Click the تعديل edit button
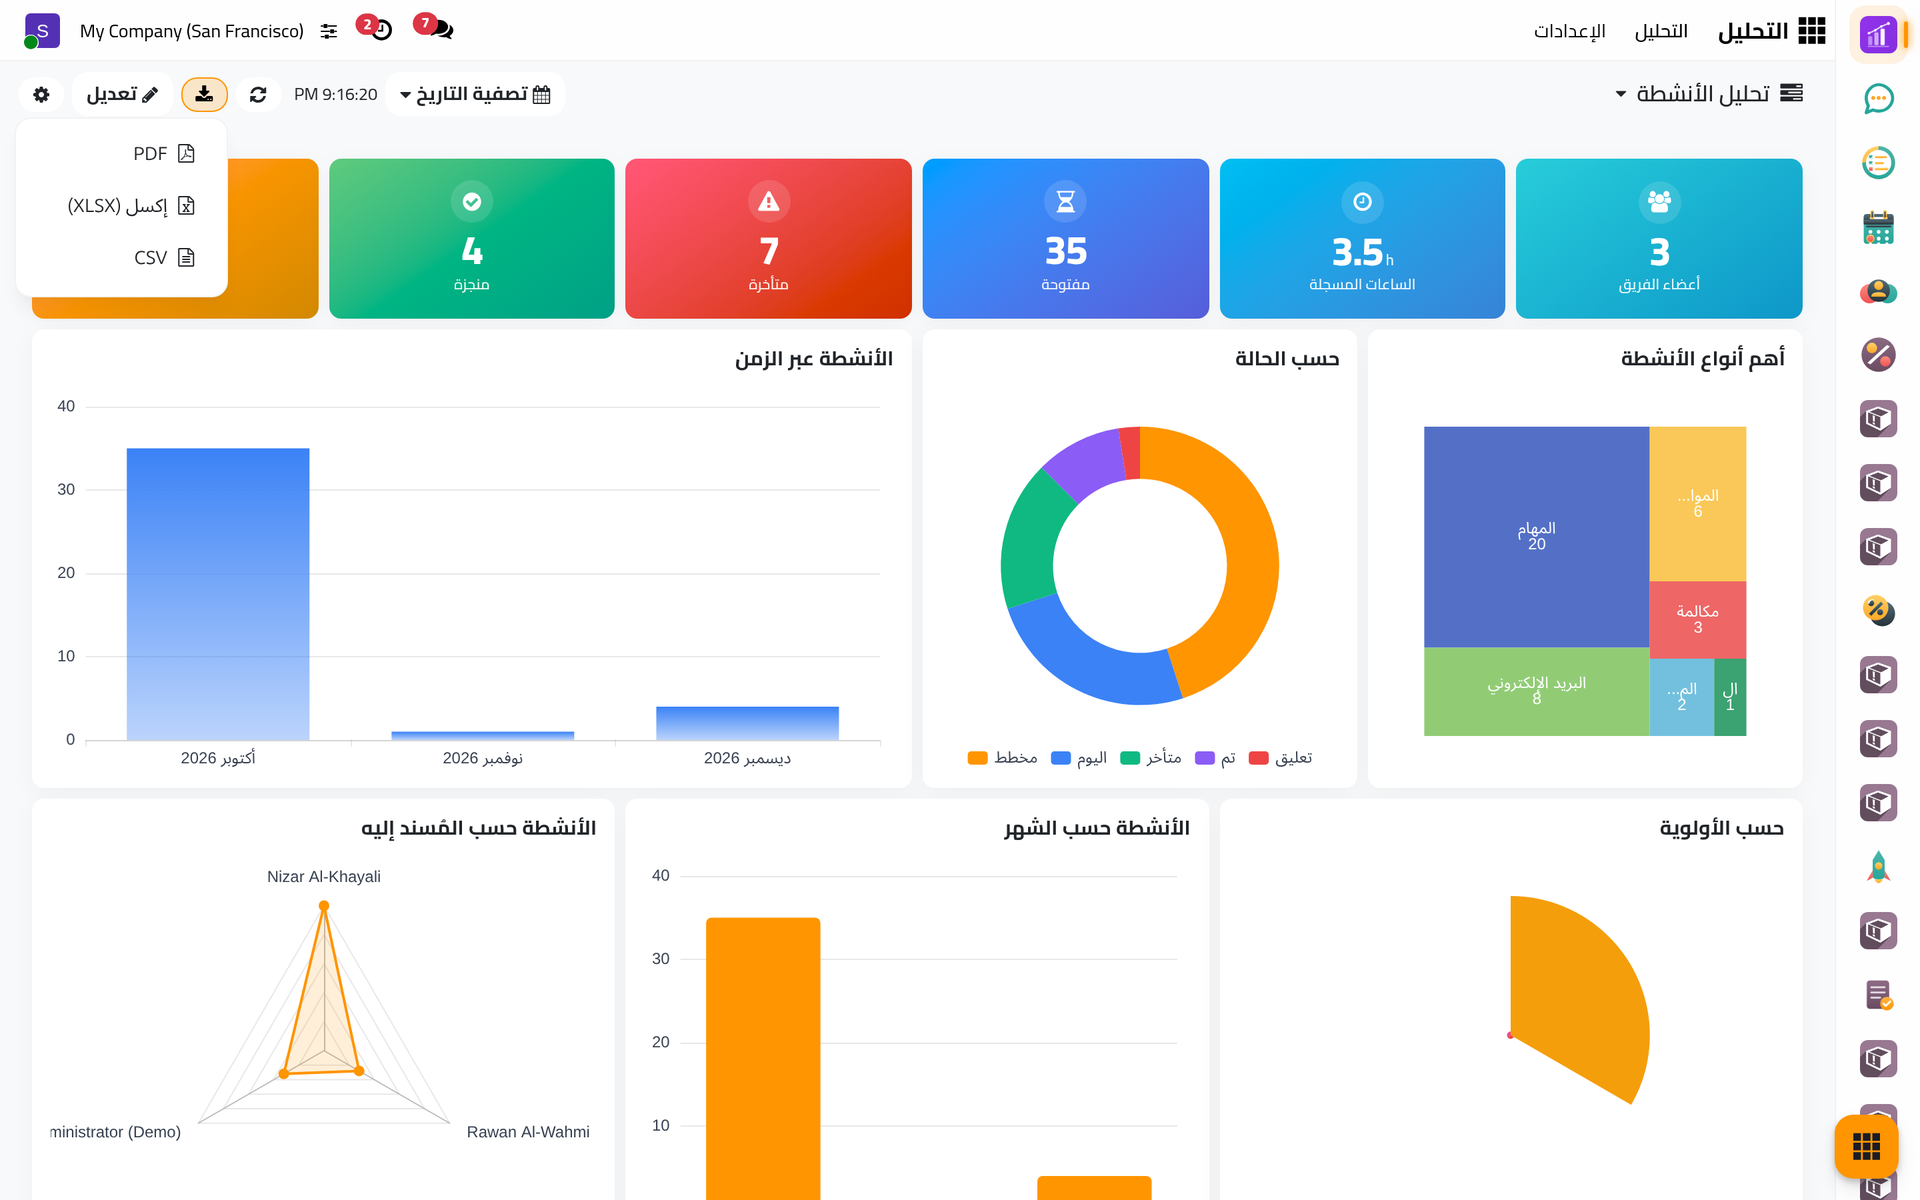 coord(122,94)
